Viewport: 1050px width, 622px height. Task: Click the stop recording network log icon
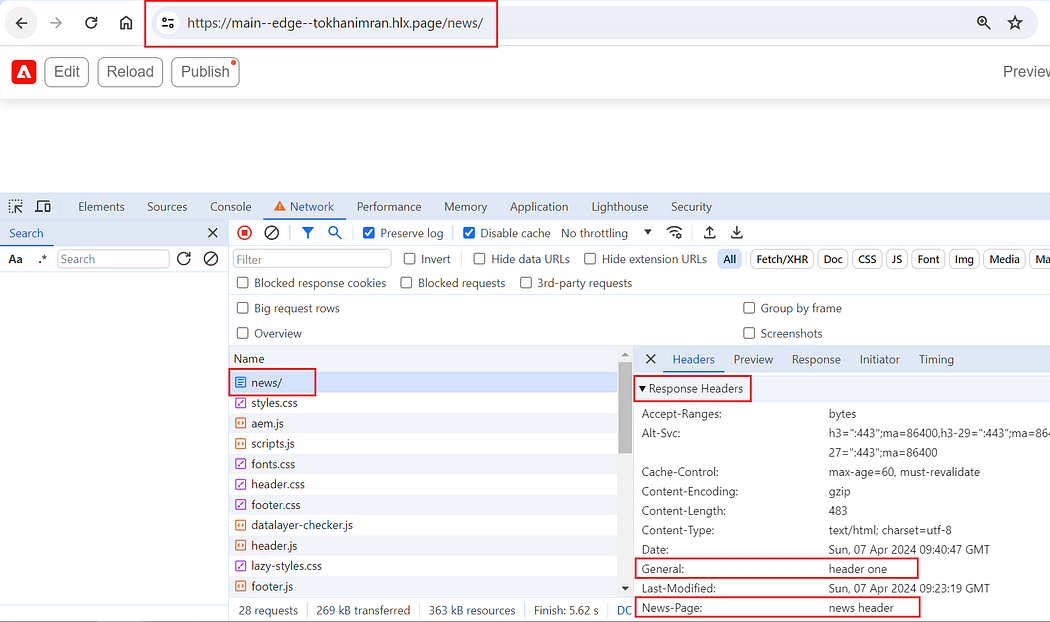click(244, 232)
